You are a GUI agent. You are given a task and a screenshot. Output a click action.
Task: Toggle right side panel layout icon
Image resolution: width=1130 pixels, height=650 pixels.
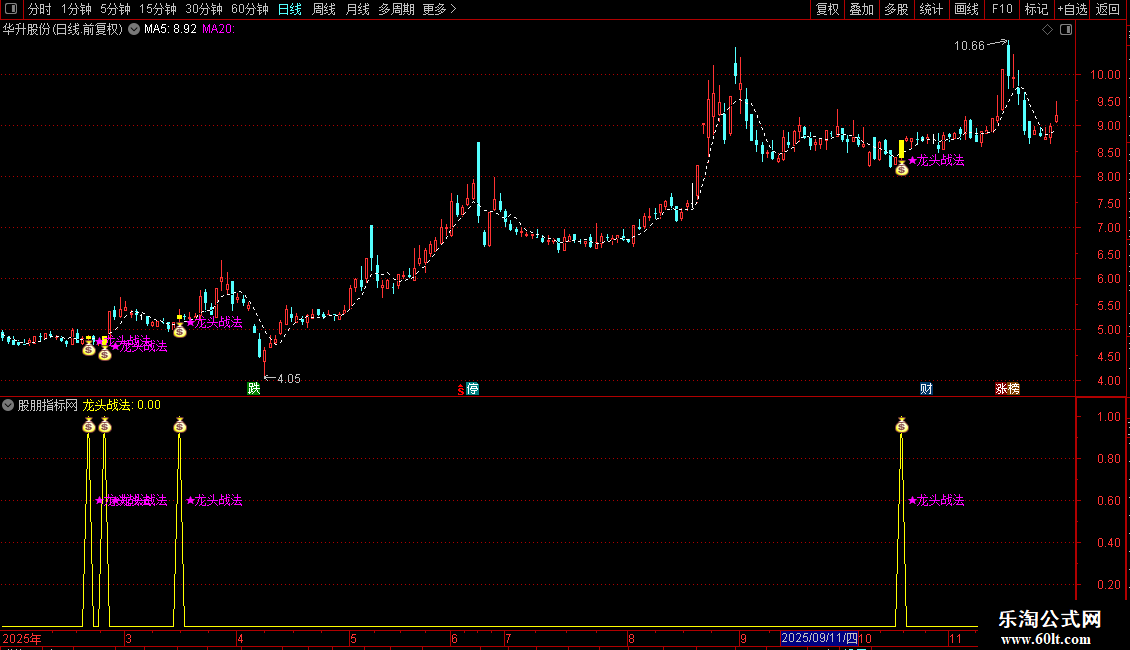click(1067, 30)
